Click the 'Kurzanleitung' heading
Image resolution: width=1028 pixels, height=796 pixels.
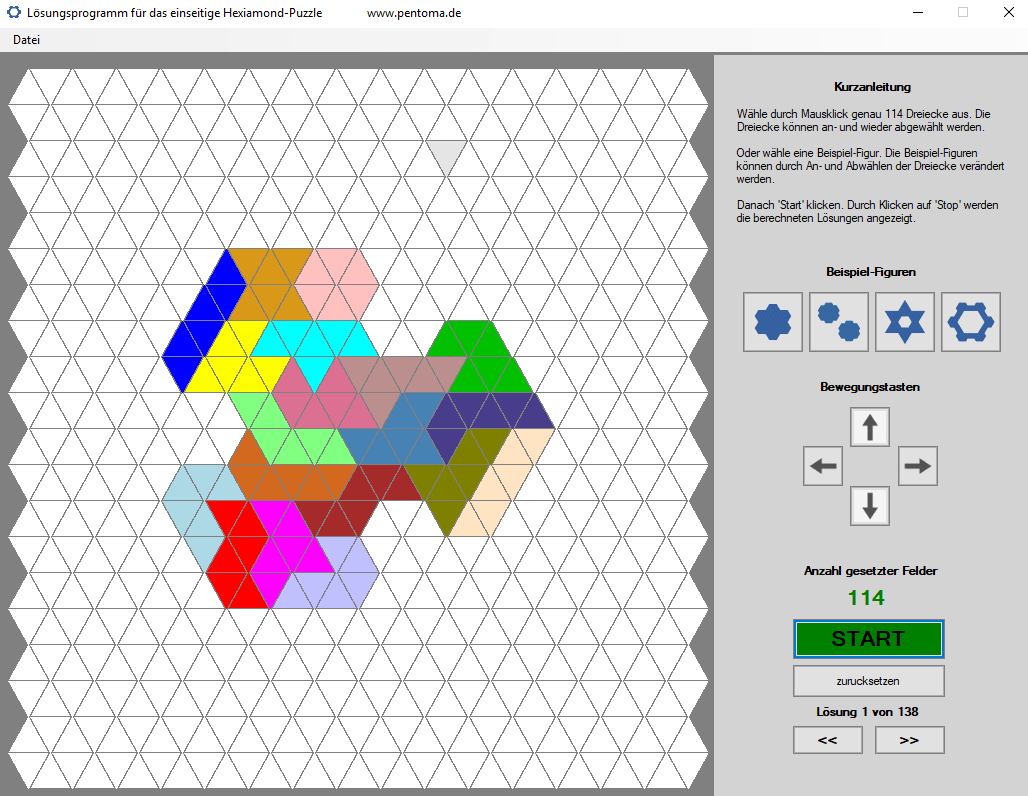tap(872, 87)
